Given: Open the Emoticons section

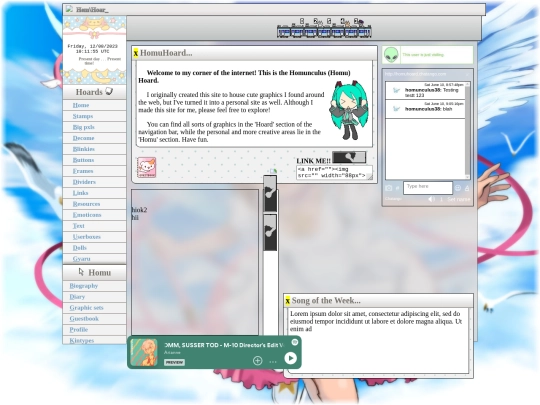Looking at the screenshot, I should 87,215.
